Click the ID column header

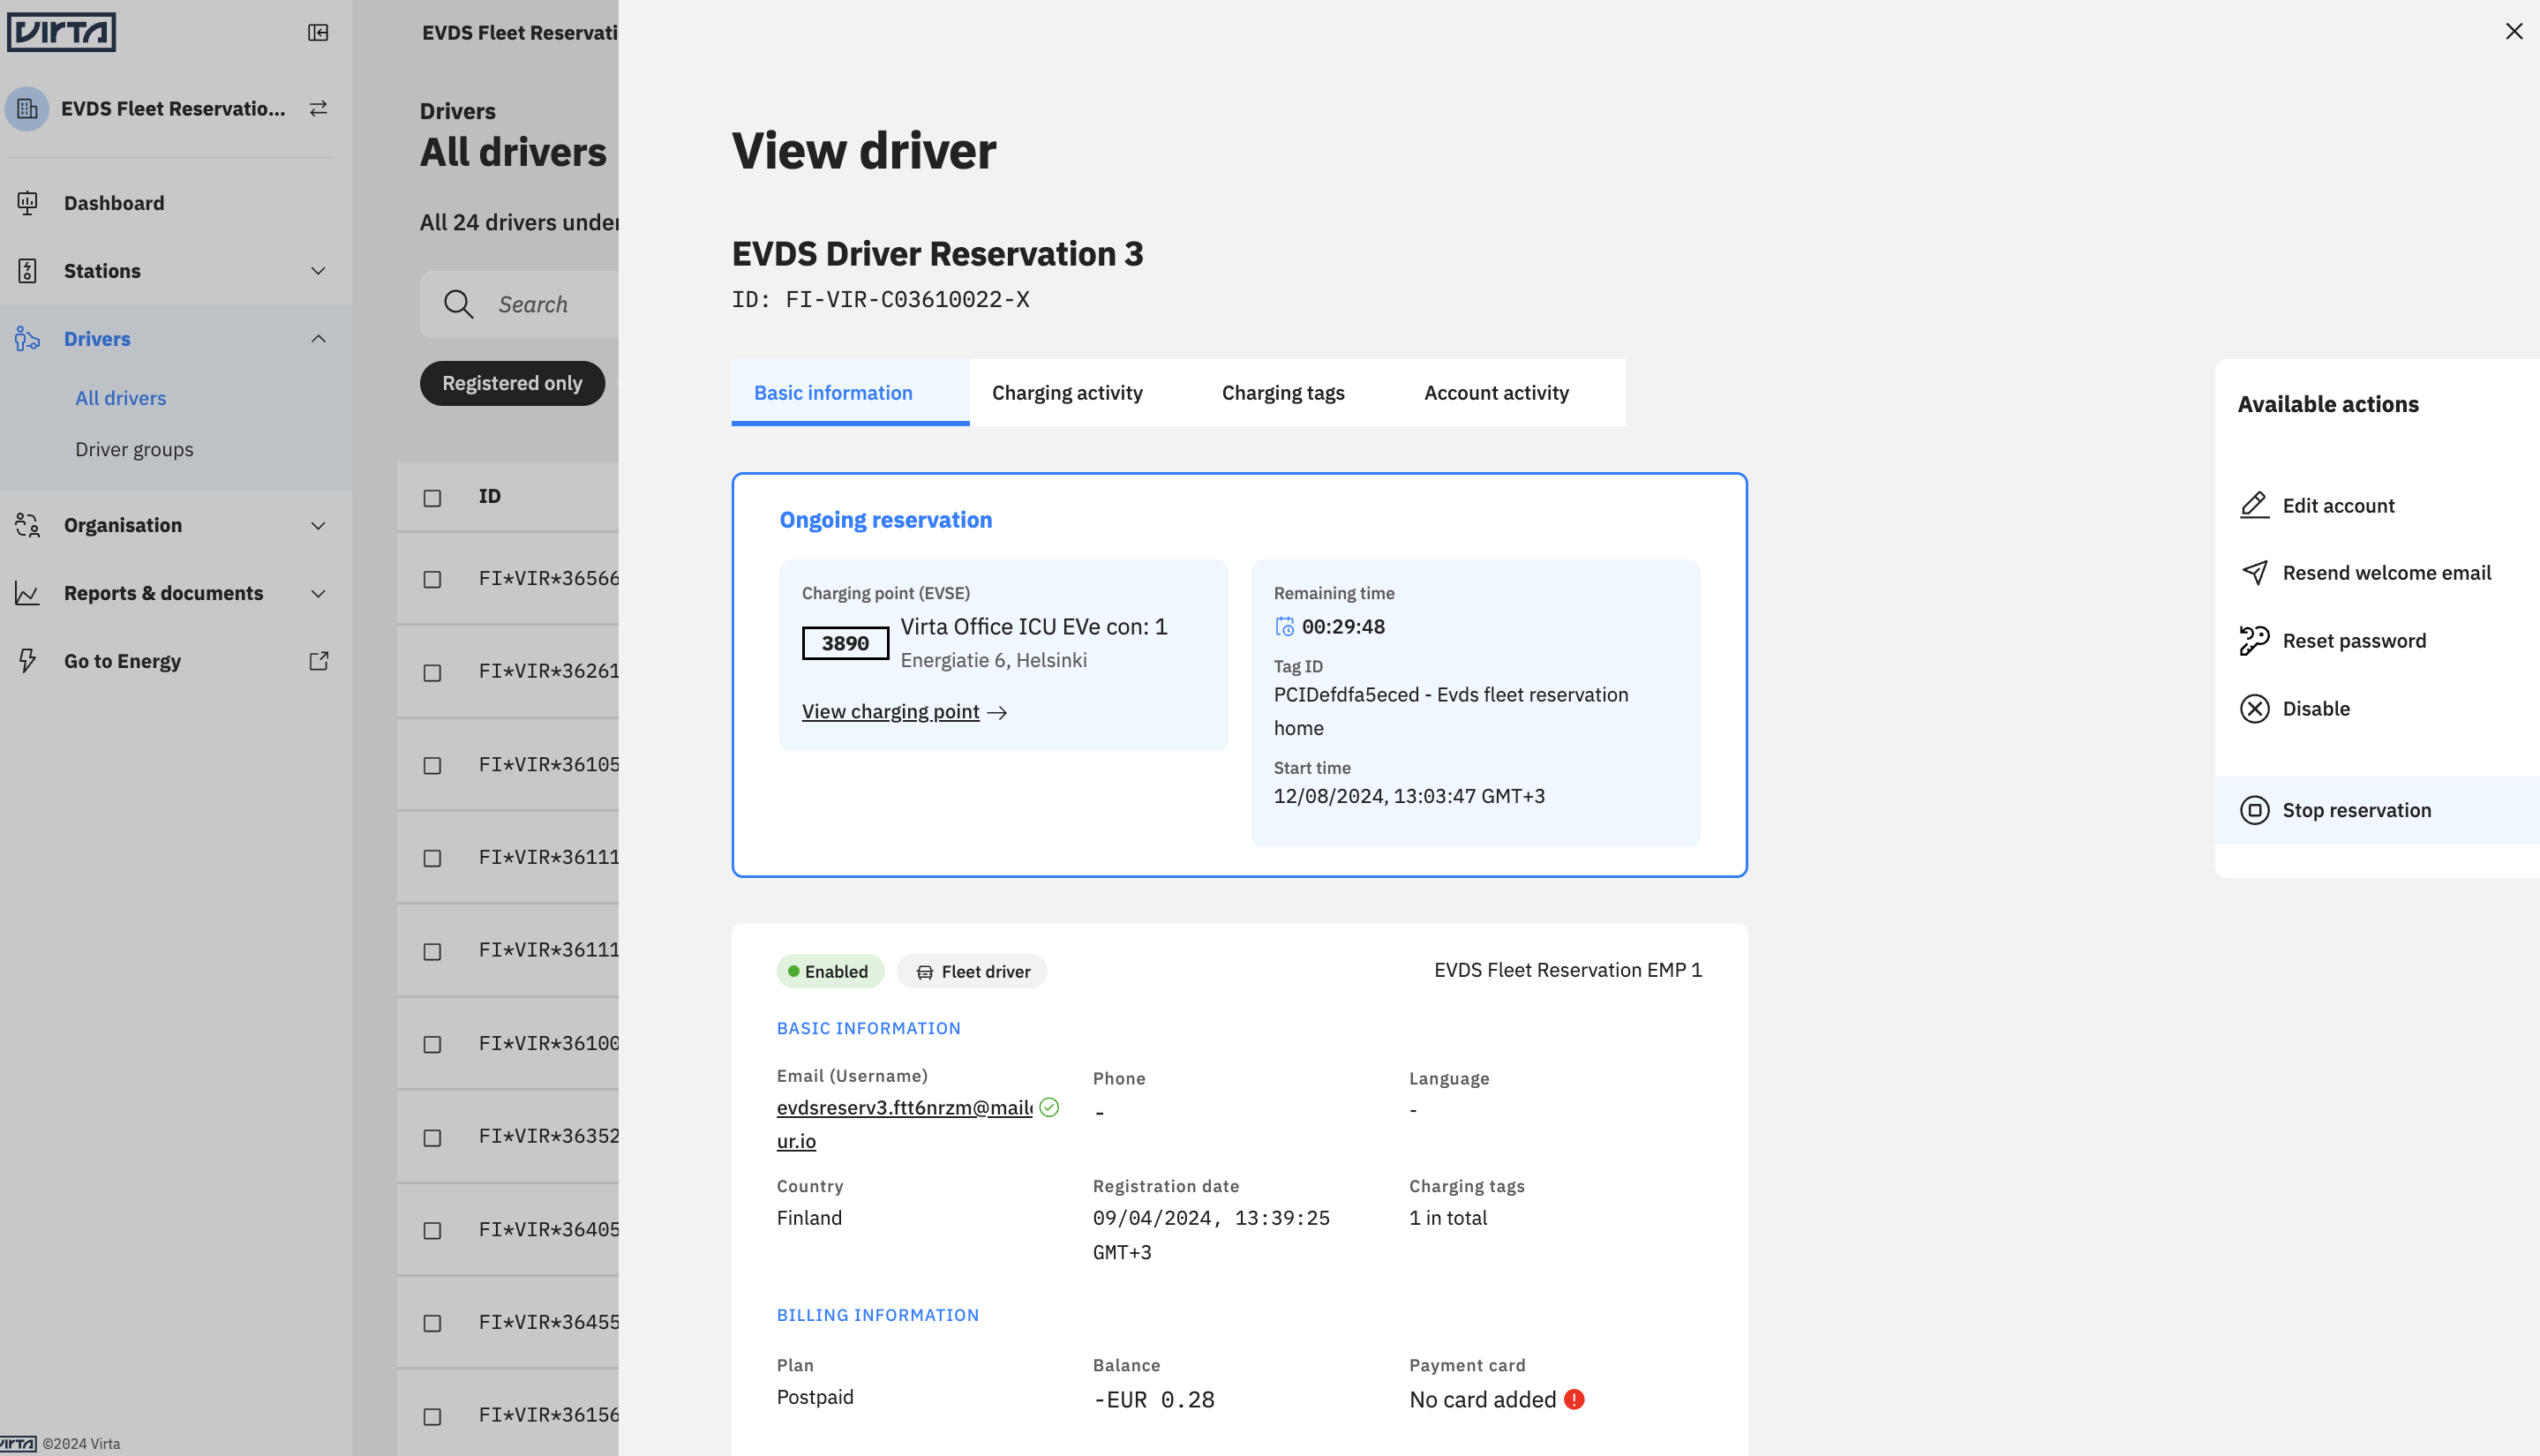489,496
